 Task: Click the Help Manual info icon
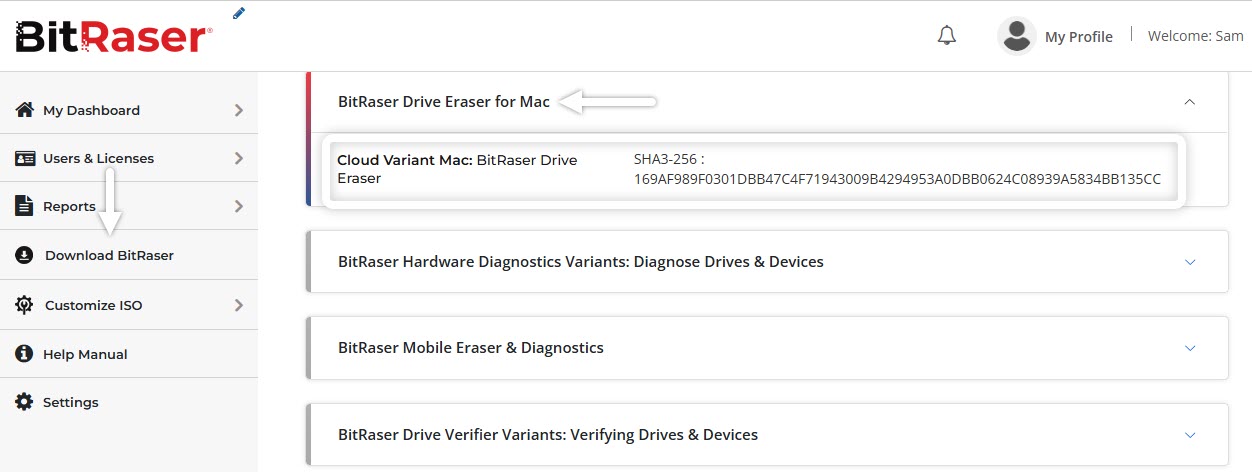(25, 354)
